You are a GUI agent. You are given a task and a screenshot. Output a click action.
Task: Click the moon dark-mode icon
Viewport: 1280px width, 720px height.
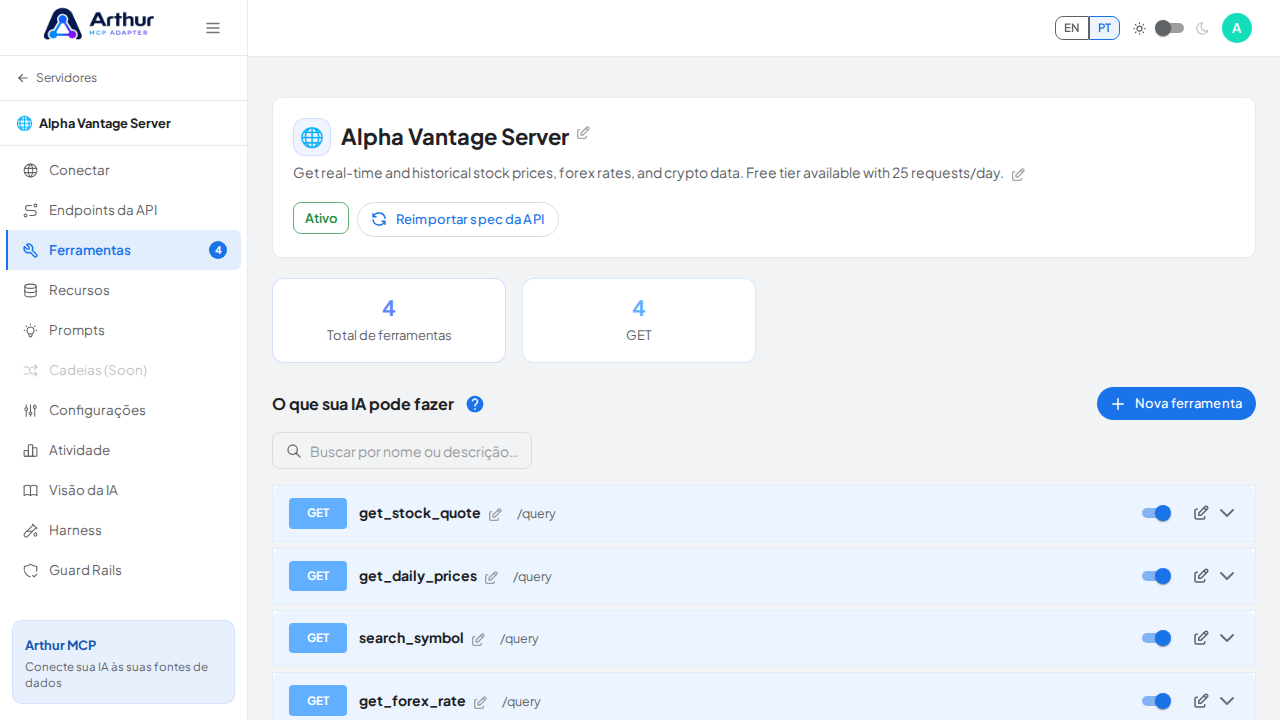pyautogui.click(x=1202, y=28)
